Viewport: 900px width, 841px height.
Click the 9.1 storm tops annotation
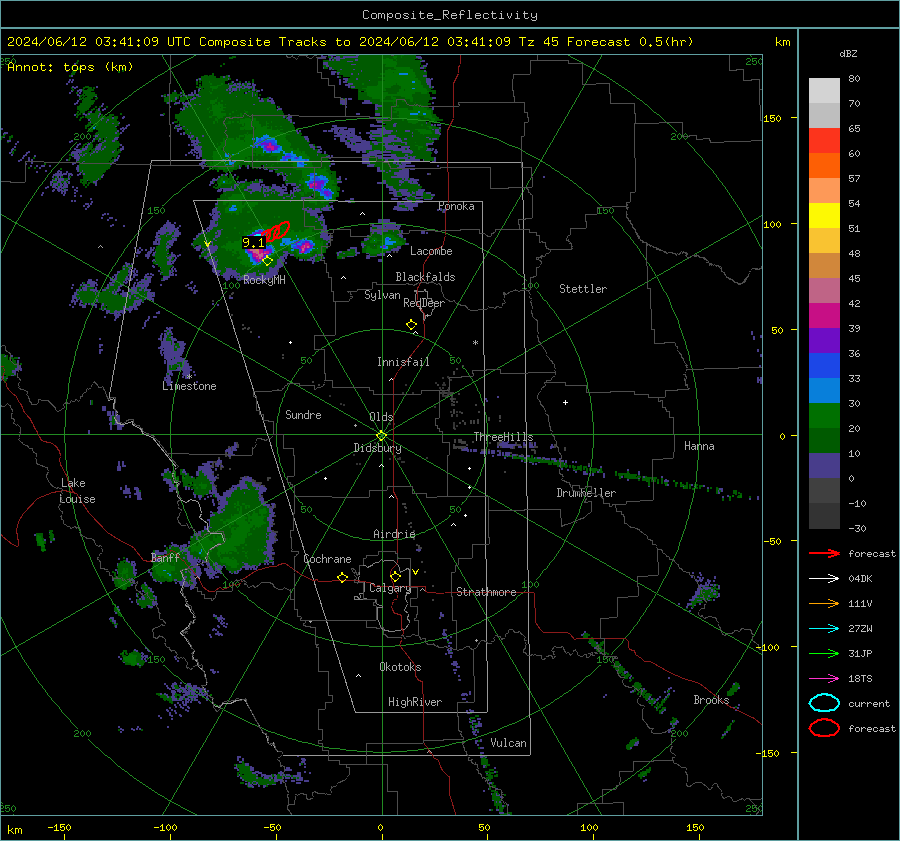click(253, 243)
